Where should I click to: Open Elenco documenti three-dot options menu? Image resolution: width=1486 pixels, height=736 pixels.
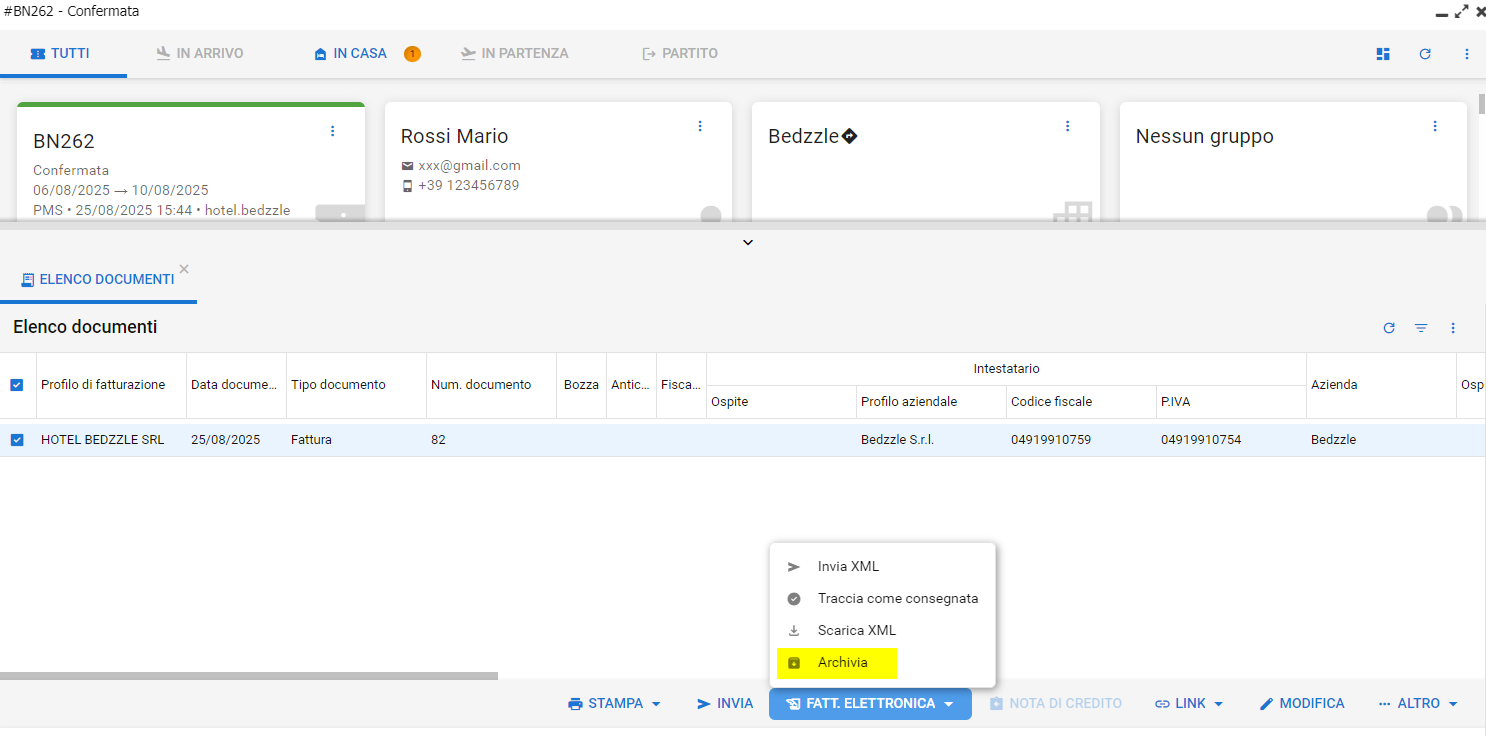tap(1453, 328)
